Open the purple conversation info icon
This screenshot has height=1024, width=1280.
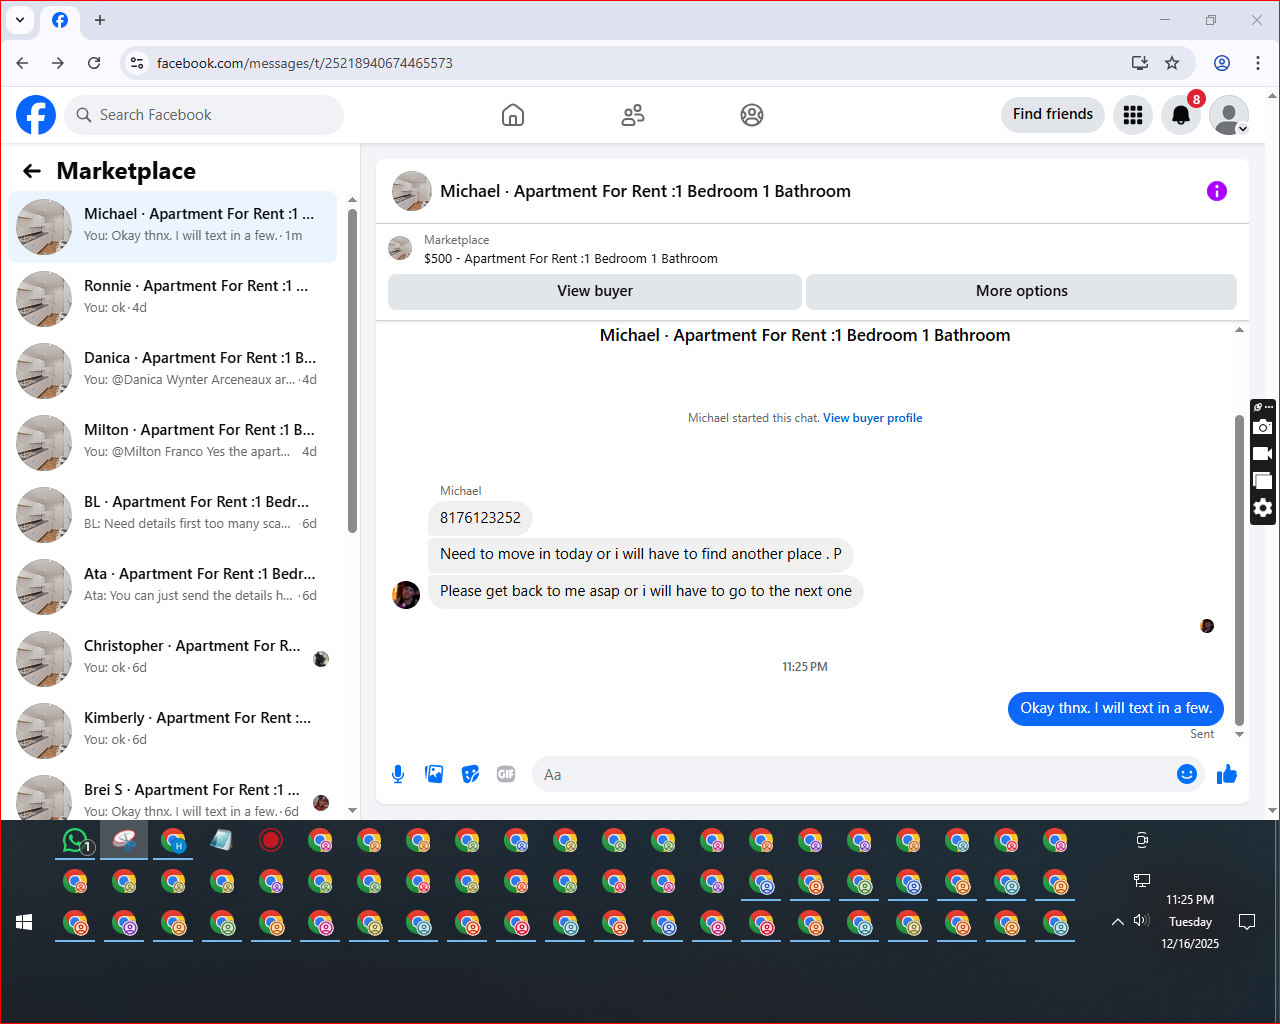coord(1217,191)
